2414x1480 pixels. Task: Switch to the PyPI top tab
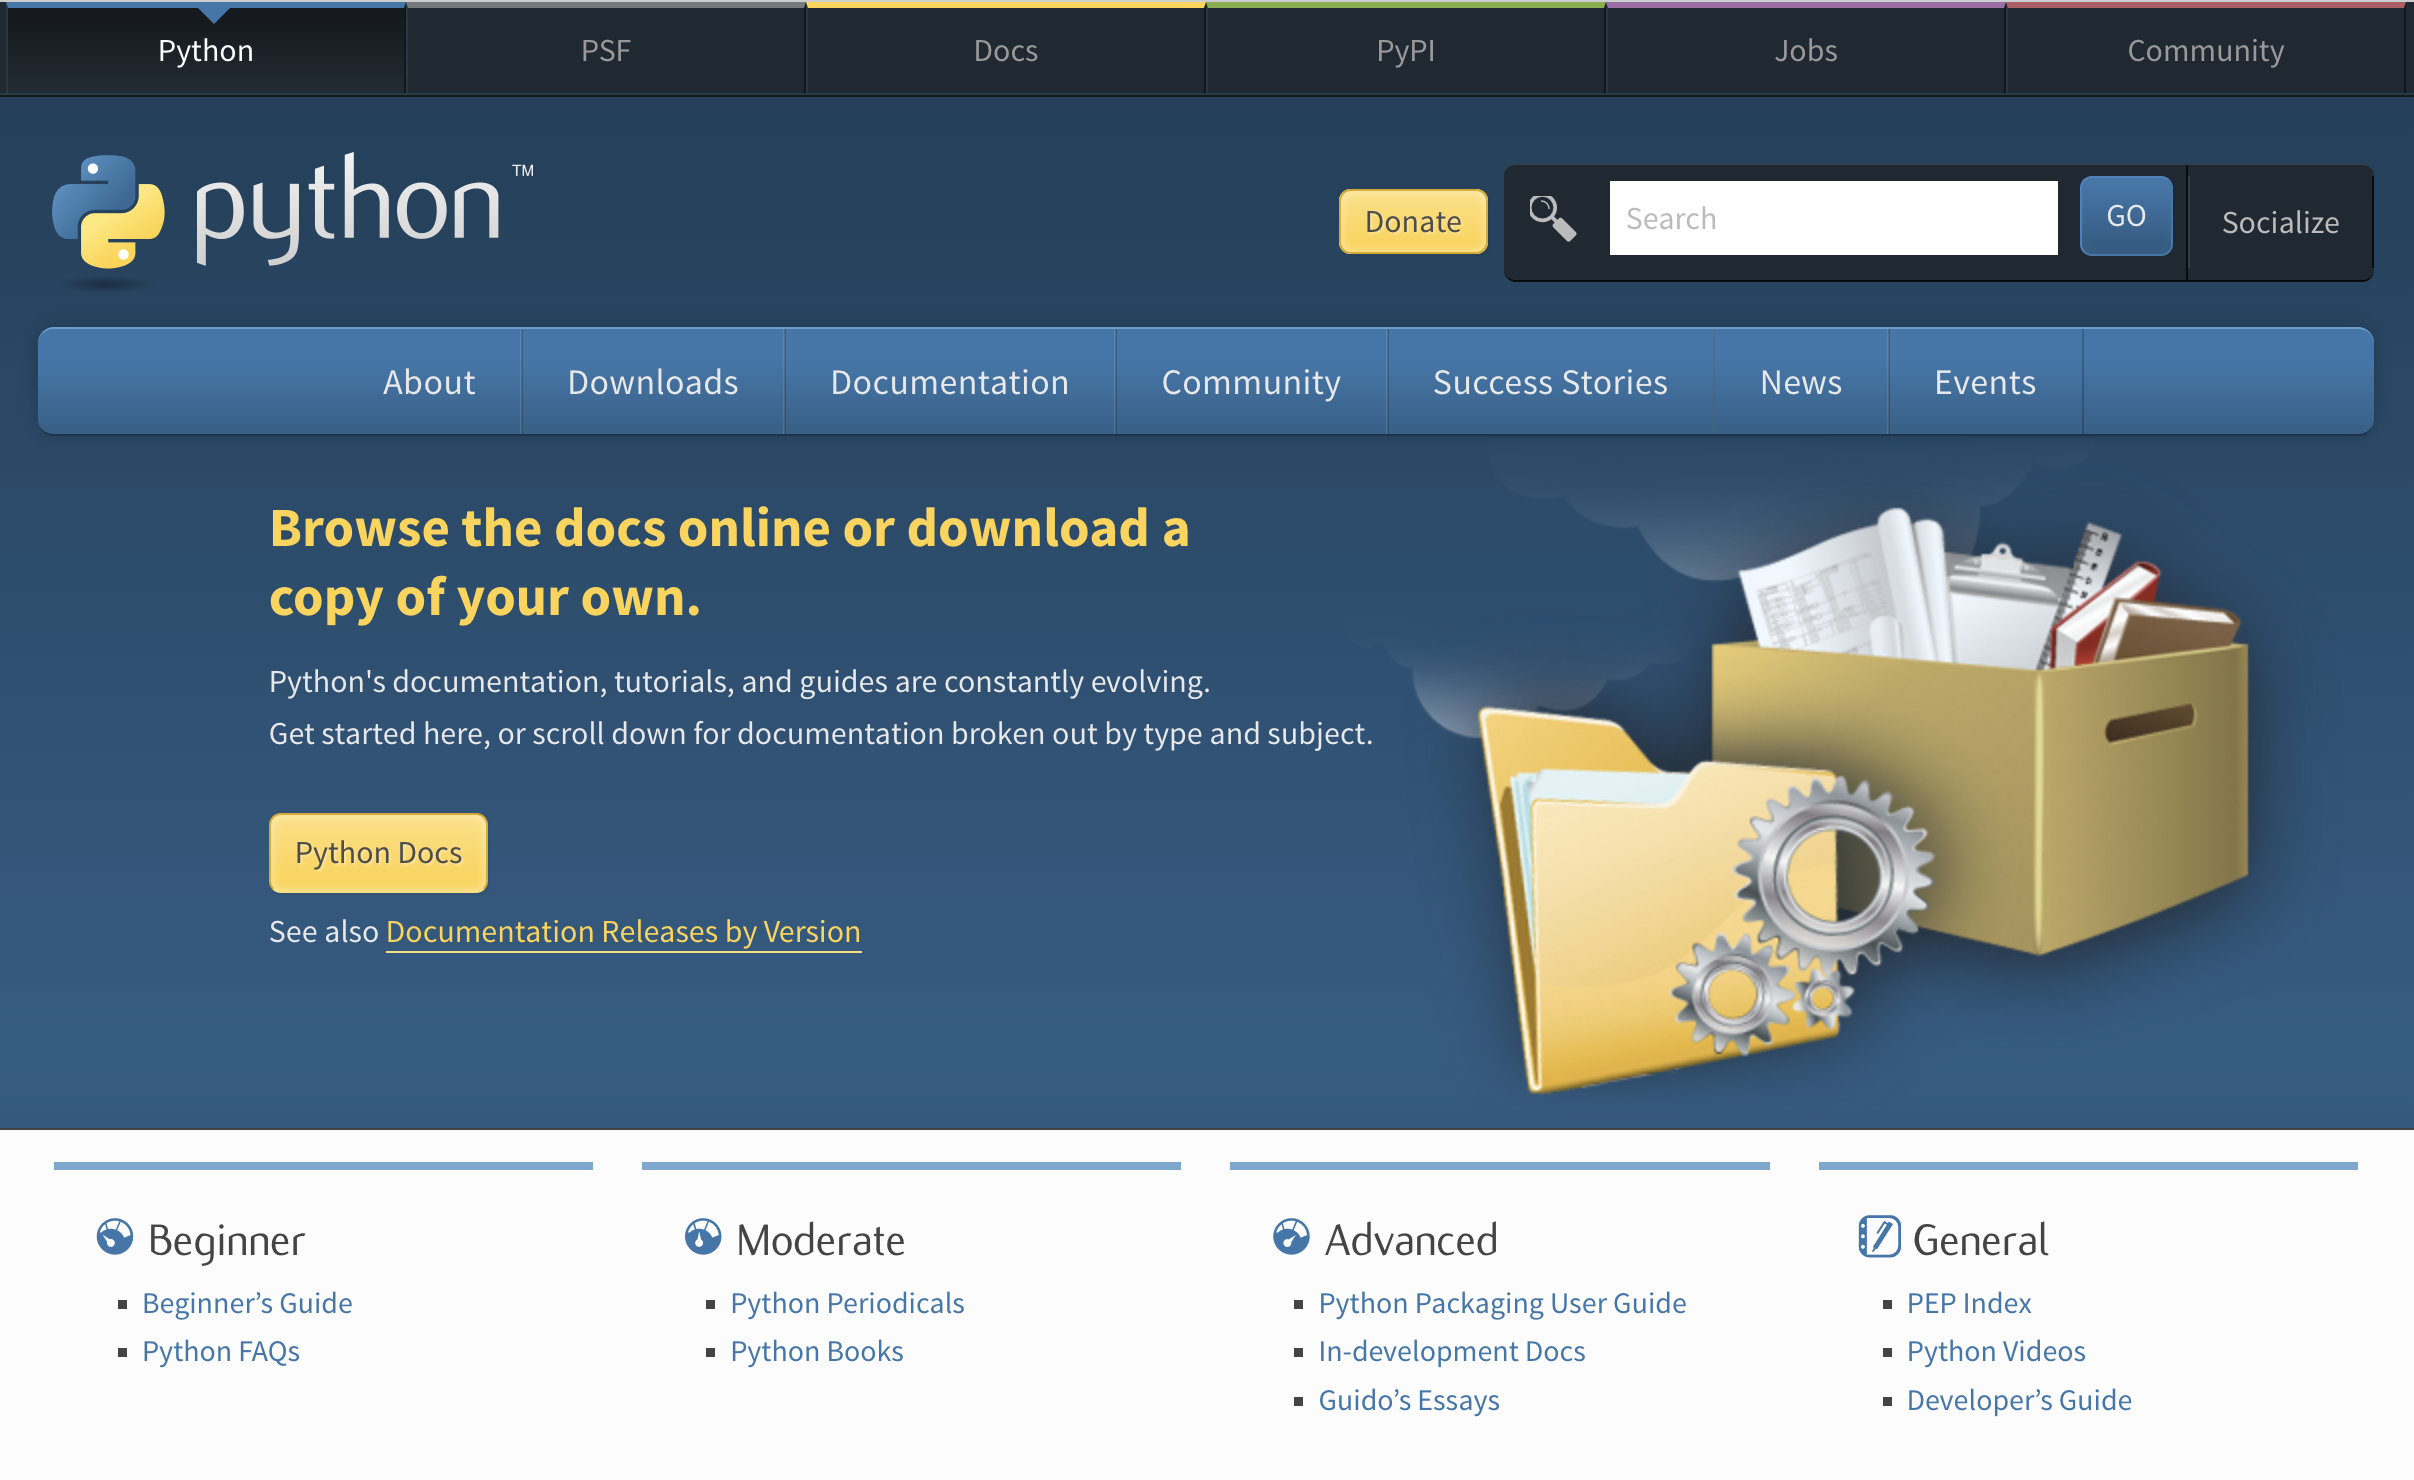click(x=1406, y=50)
